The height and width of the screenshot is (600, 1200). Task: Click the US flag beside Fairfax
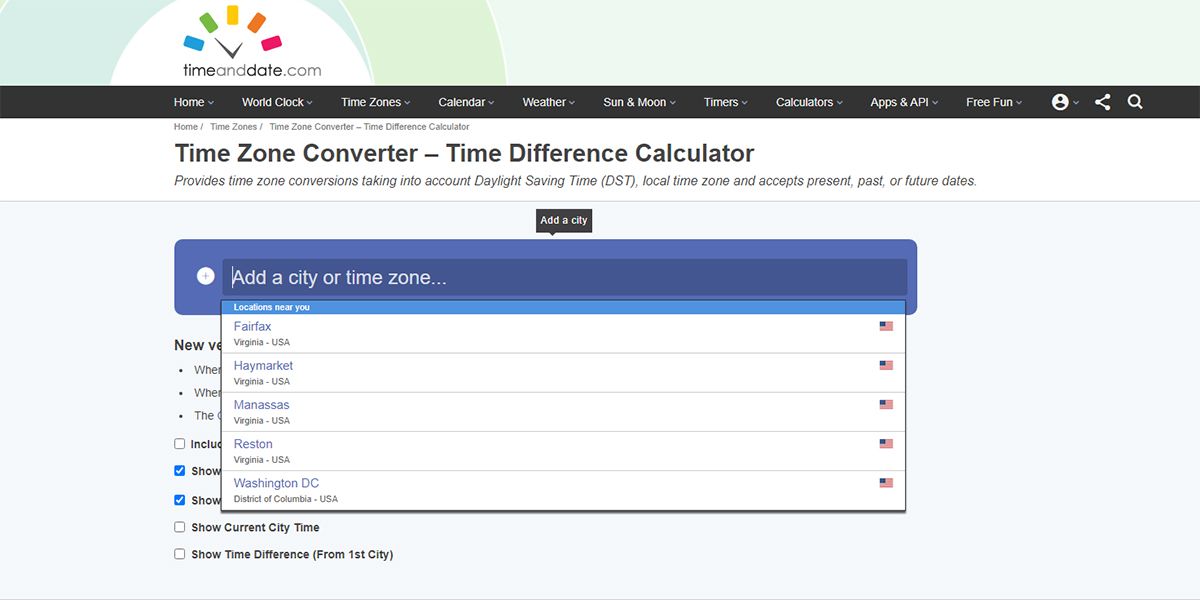(886, 326)
